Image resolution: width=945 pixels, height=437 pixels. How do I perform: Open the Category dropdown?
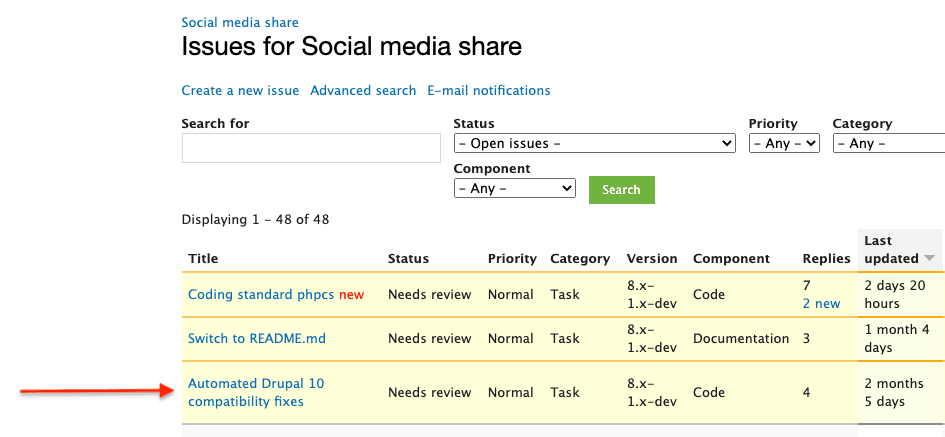pyautogui.click(x=888, y=143)
